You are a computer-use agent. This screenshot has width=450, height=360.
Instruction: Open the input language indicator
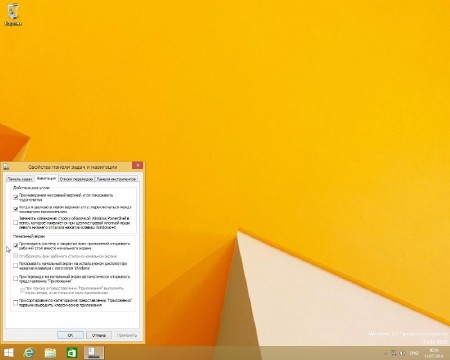[x=414, y=353]
